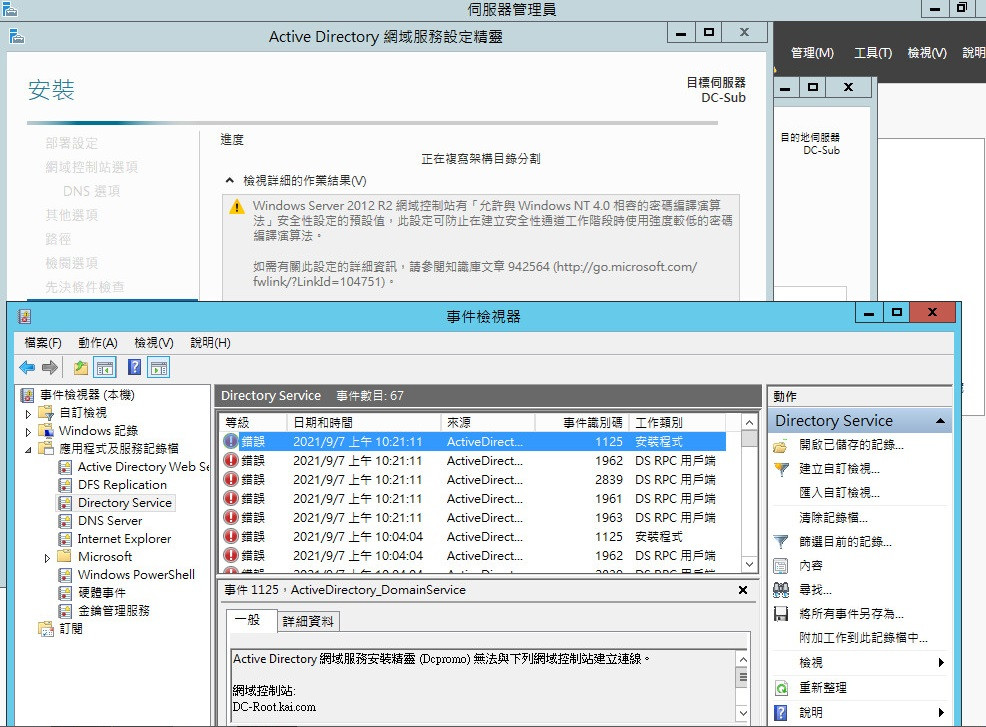Open the 檢視 submenu arrow in actions pane
This screenshot has width=986, height=727.
[941, 662]
